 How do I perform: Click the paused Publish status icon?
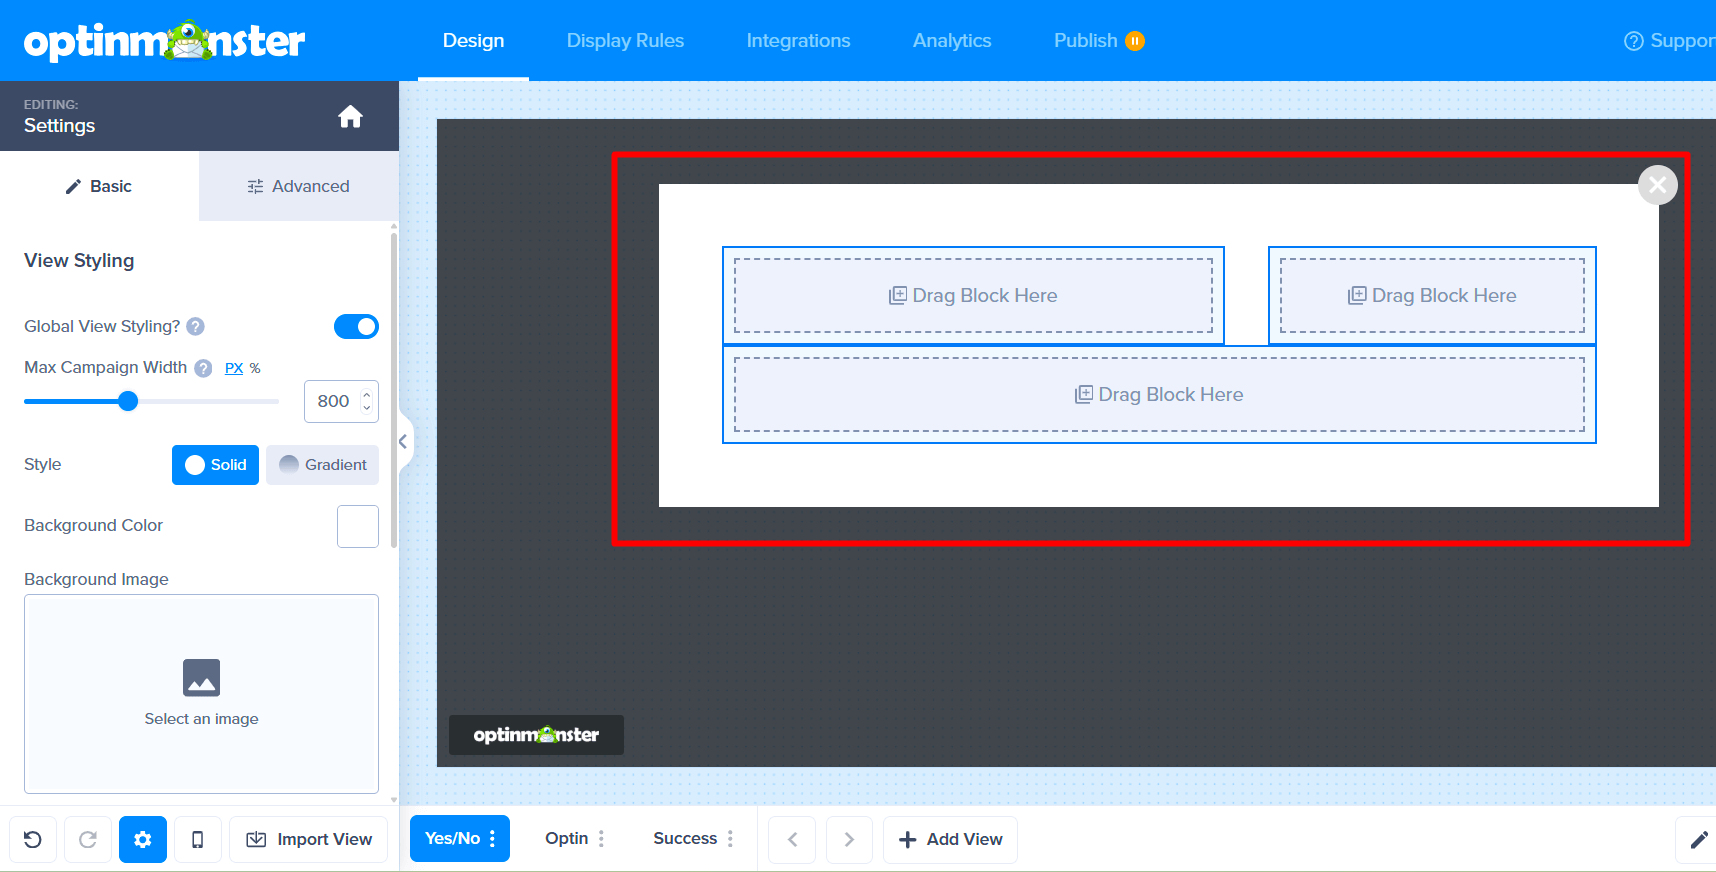[1135, 41]
